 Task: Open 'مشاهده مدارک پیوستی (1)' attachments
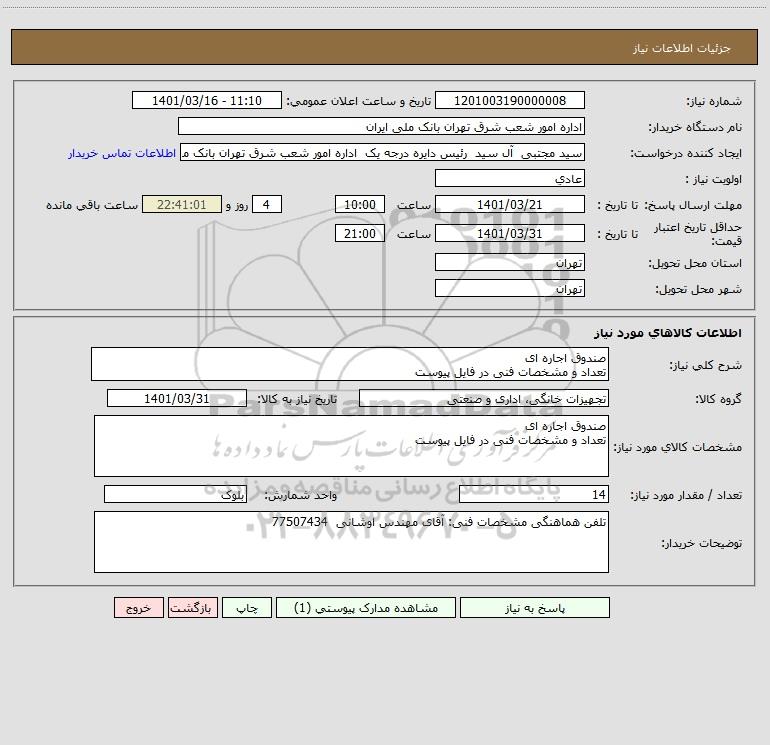coord(366,607)
